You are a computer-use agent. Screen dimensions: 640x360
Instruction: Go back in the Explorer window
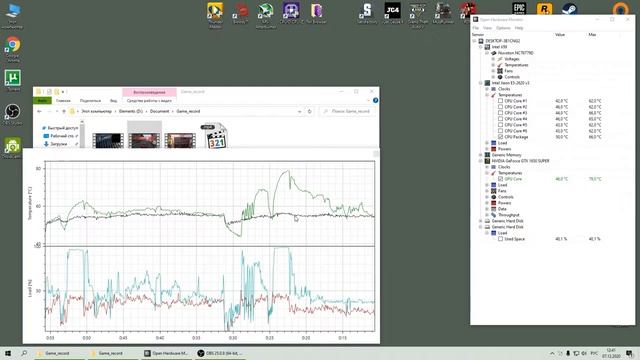click(x=39, y=111)
